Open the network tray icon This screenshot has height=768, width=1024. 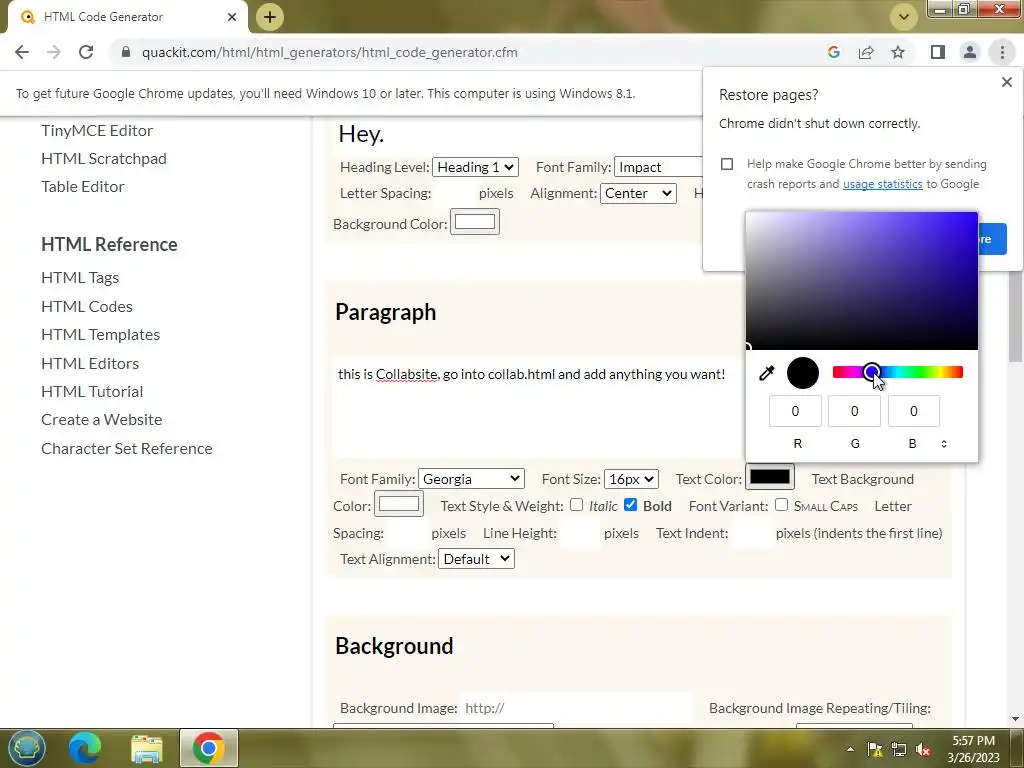[x=899, y=750]
